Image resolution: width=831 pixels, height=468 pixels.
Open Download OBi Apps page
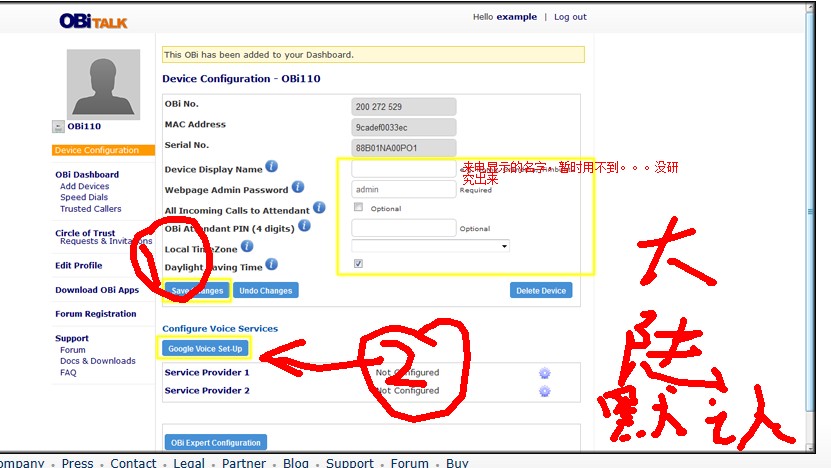97,290
